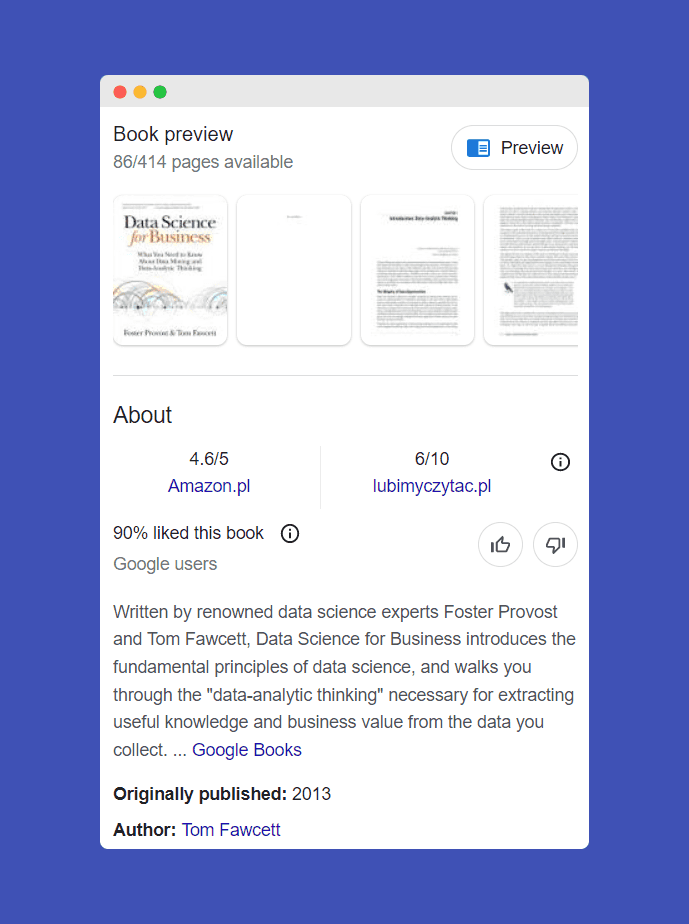Click the thumbs up like icon

pos(500,545)
